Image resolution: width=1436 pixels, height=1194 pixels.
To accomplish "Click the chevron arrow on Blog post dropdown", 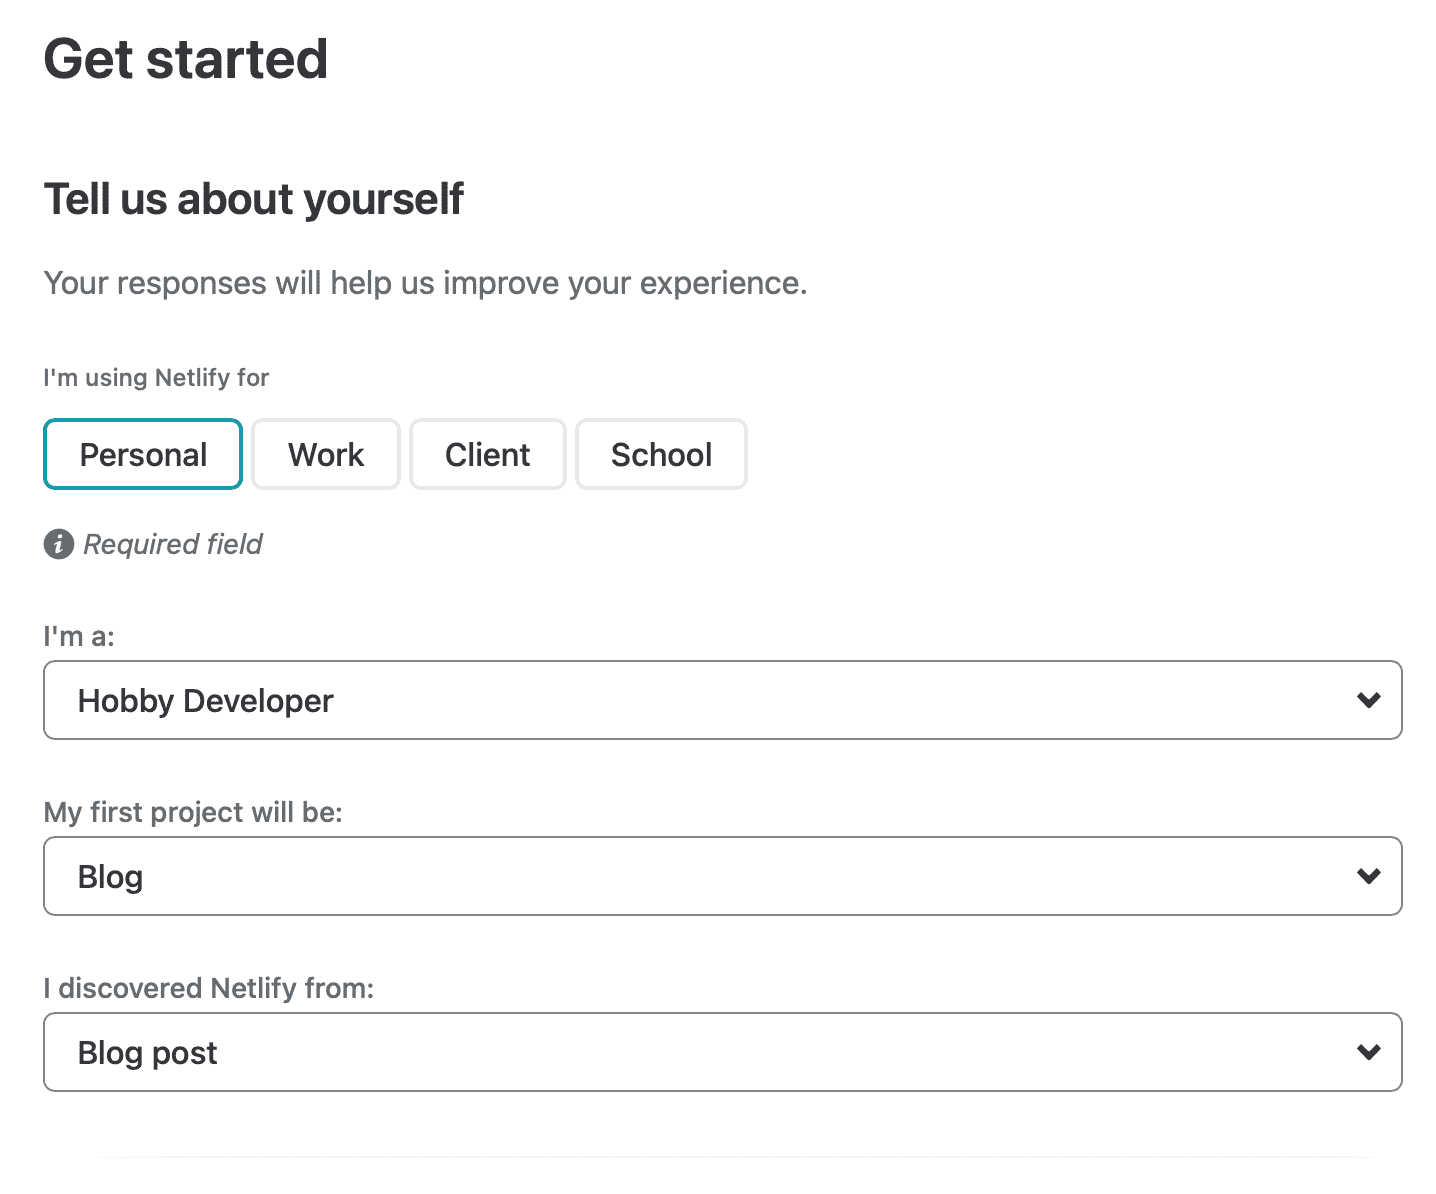I will tap(1368, 1052).
